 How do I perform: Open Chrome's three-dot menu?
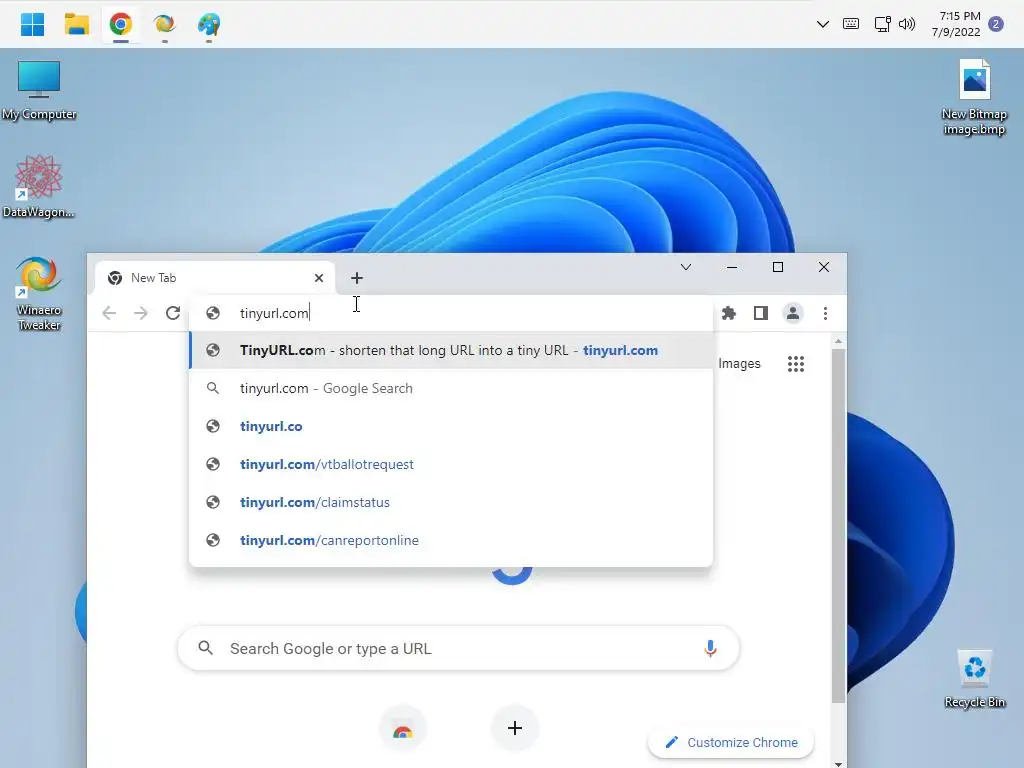tap(825, 313)
